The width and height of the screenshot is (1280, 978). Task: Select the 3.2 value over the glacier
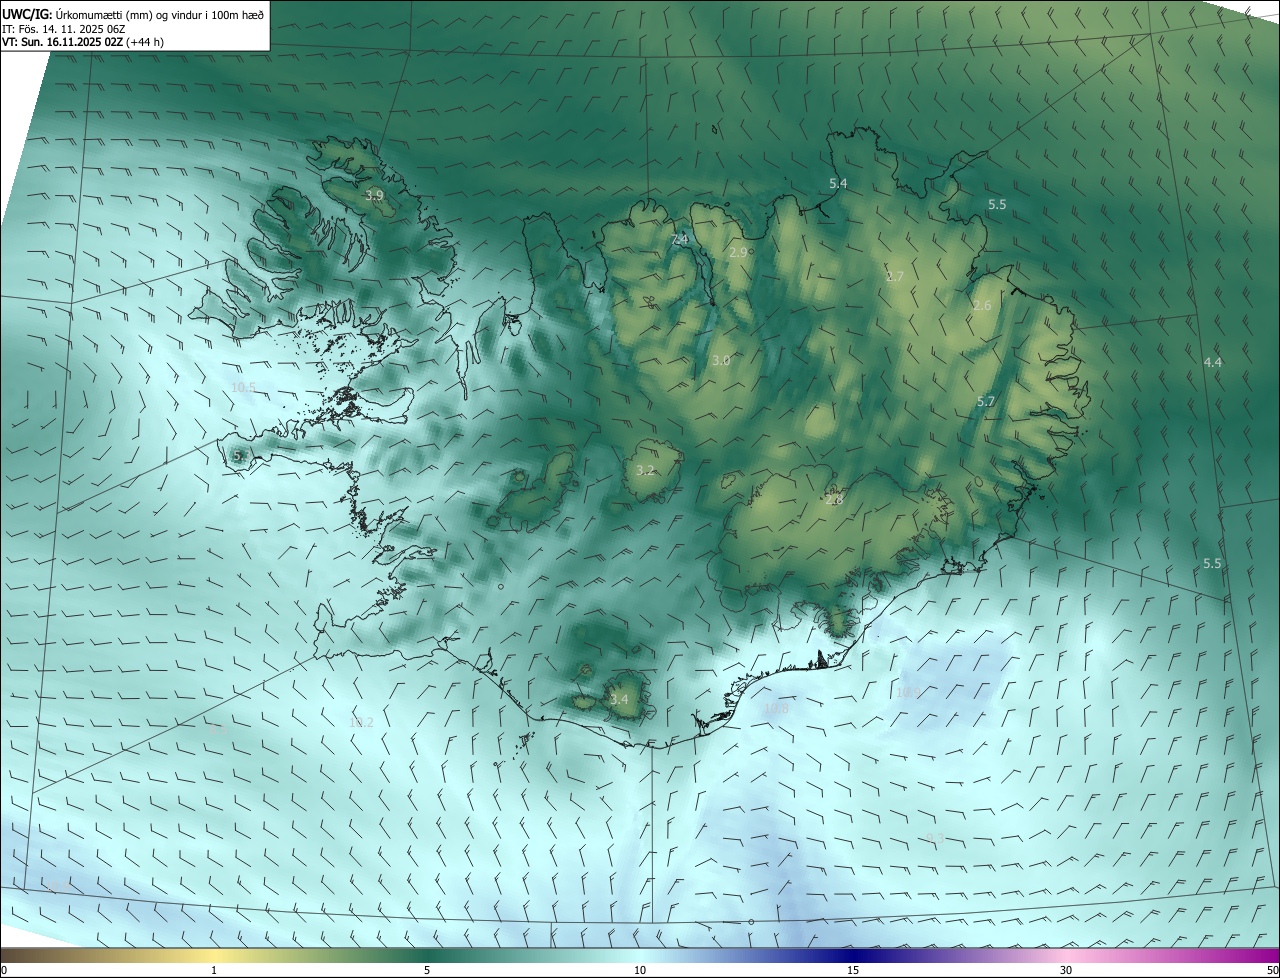coord(646,469)
